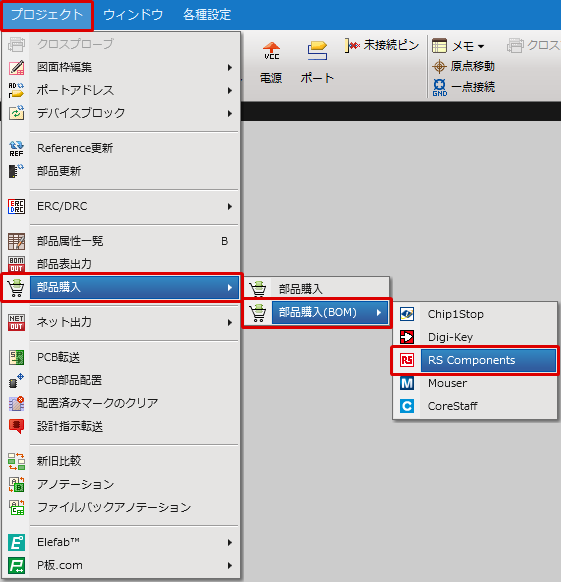
Task: Click the RS Components logo icon
Action: [x=407, y=360]
